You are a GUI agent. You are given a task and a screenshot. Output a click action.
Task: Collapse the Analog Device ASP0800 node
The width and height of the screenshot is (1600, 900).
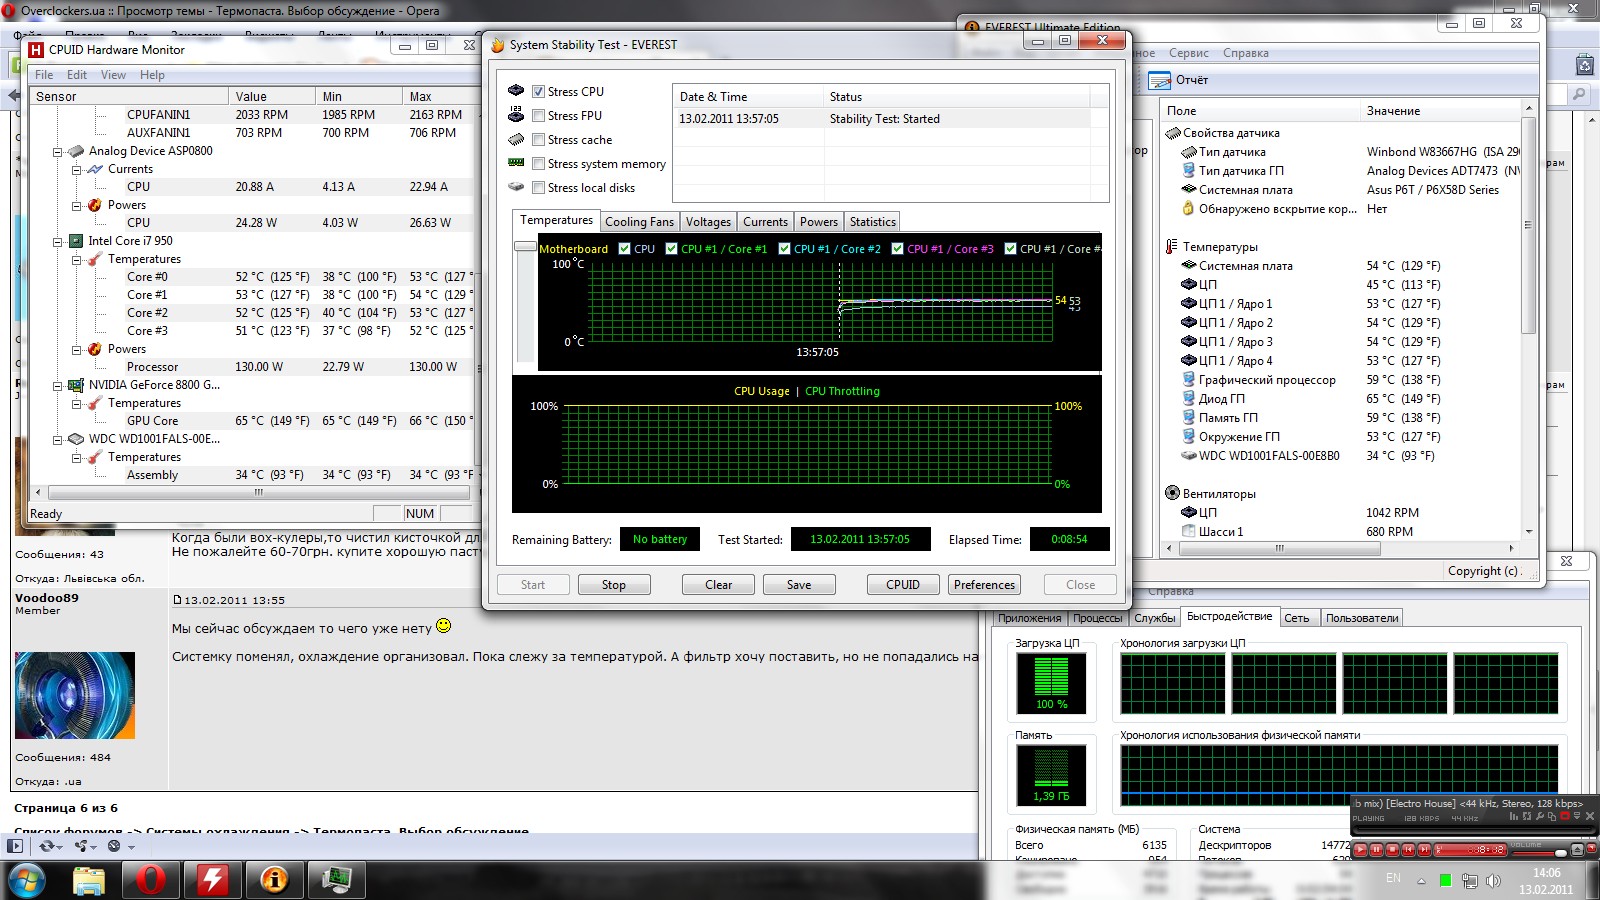57,151
